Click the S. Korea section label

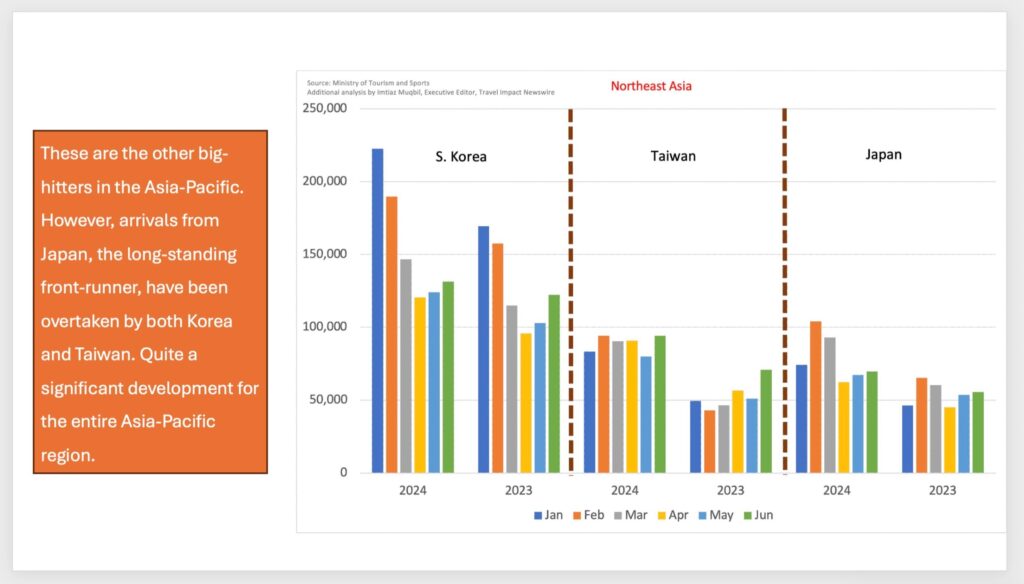460,157
